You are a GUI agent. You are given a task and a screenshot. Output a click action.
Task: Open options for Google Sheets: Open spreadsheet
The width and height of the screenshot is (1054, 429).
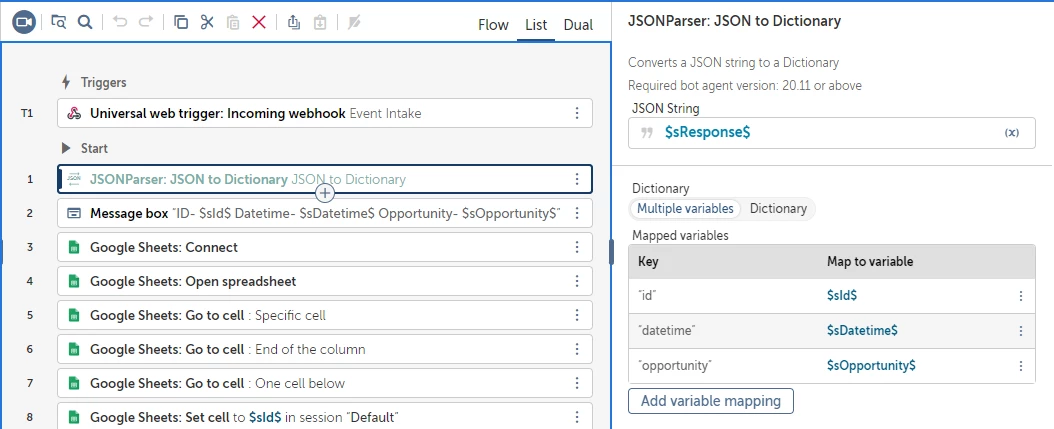click(577, 281)
